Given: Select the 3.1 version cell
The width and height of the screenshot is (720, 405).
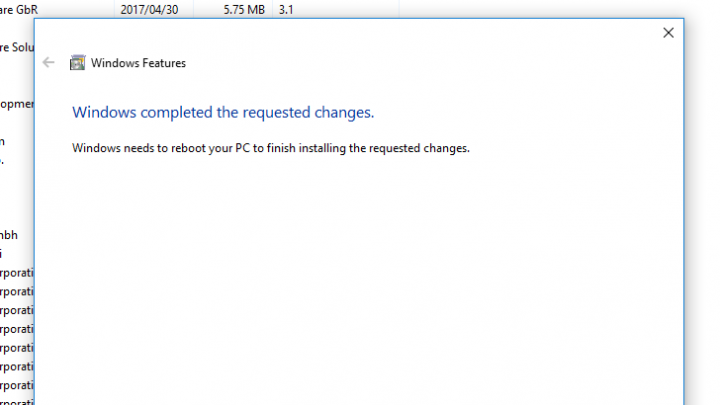Looking at the screenshot, I should pyautogui.click(x=286, y=10).
